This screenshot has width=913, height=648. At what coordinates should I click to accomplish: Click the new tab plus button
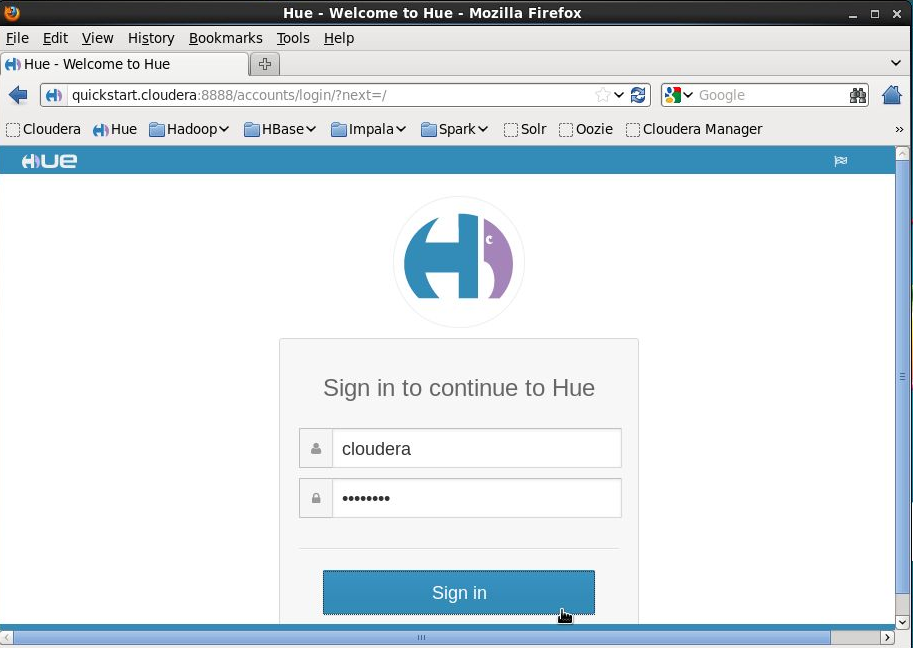pyautogui.click(x=265, y=64)
